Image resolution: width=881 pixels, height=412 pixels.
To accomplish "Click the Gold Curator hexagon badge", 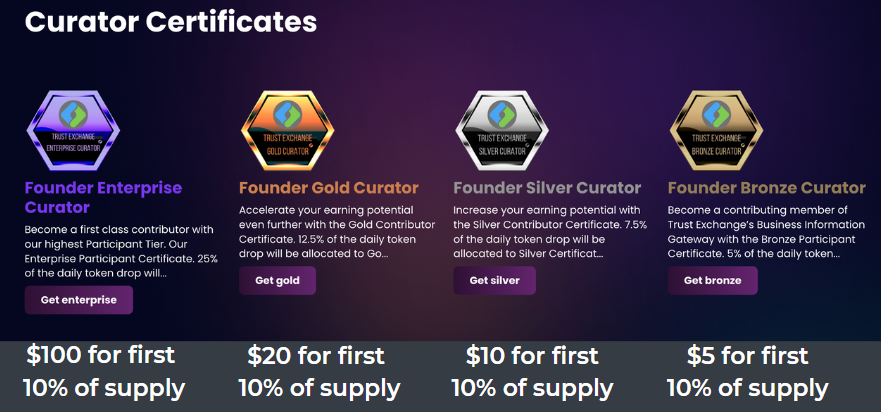I will 288,130.
